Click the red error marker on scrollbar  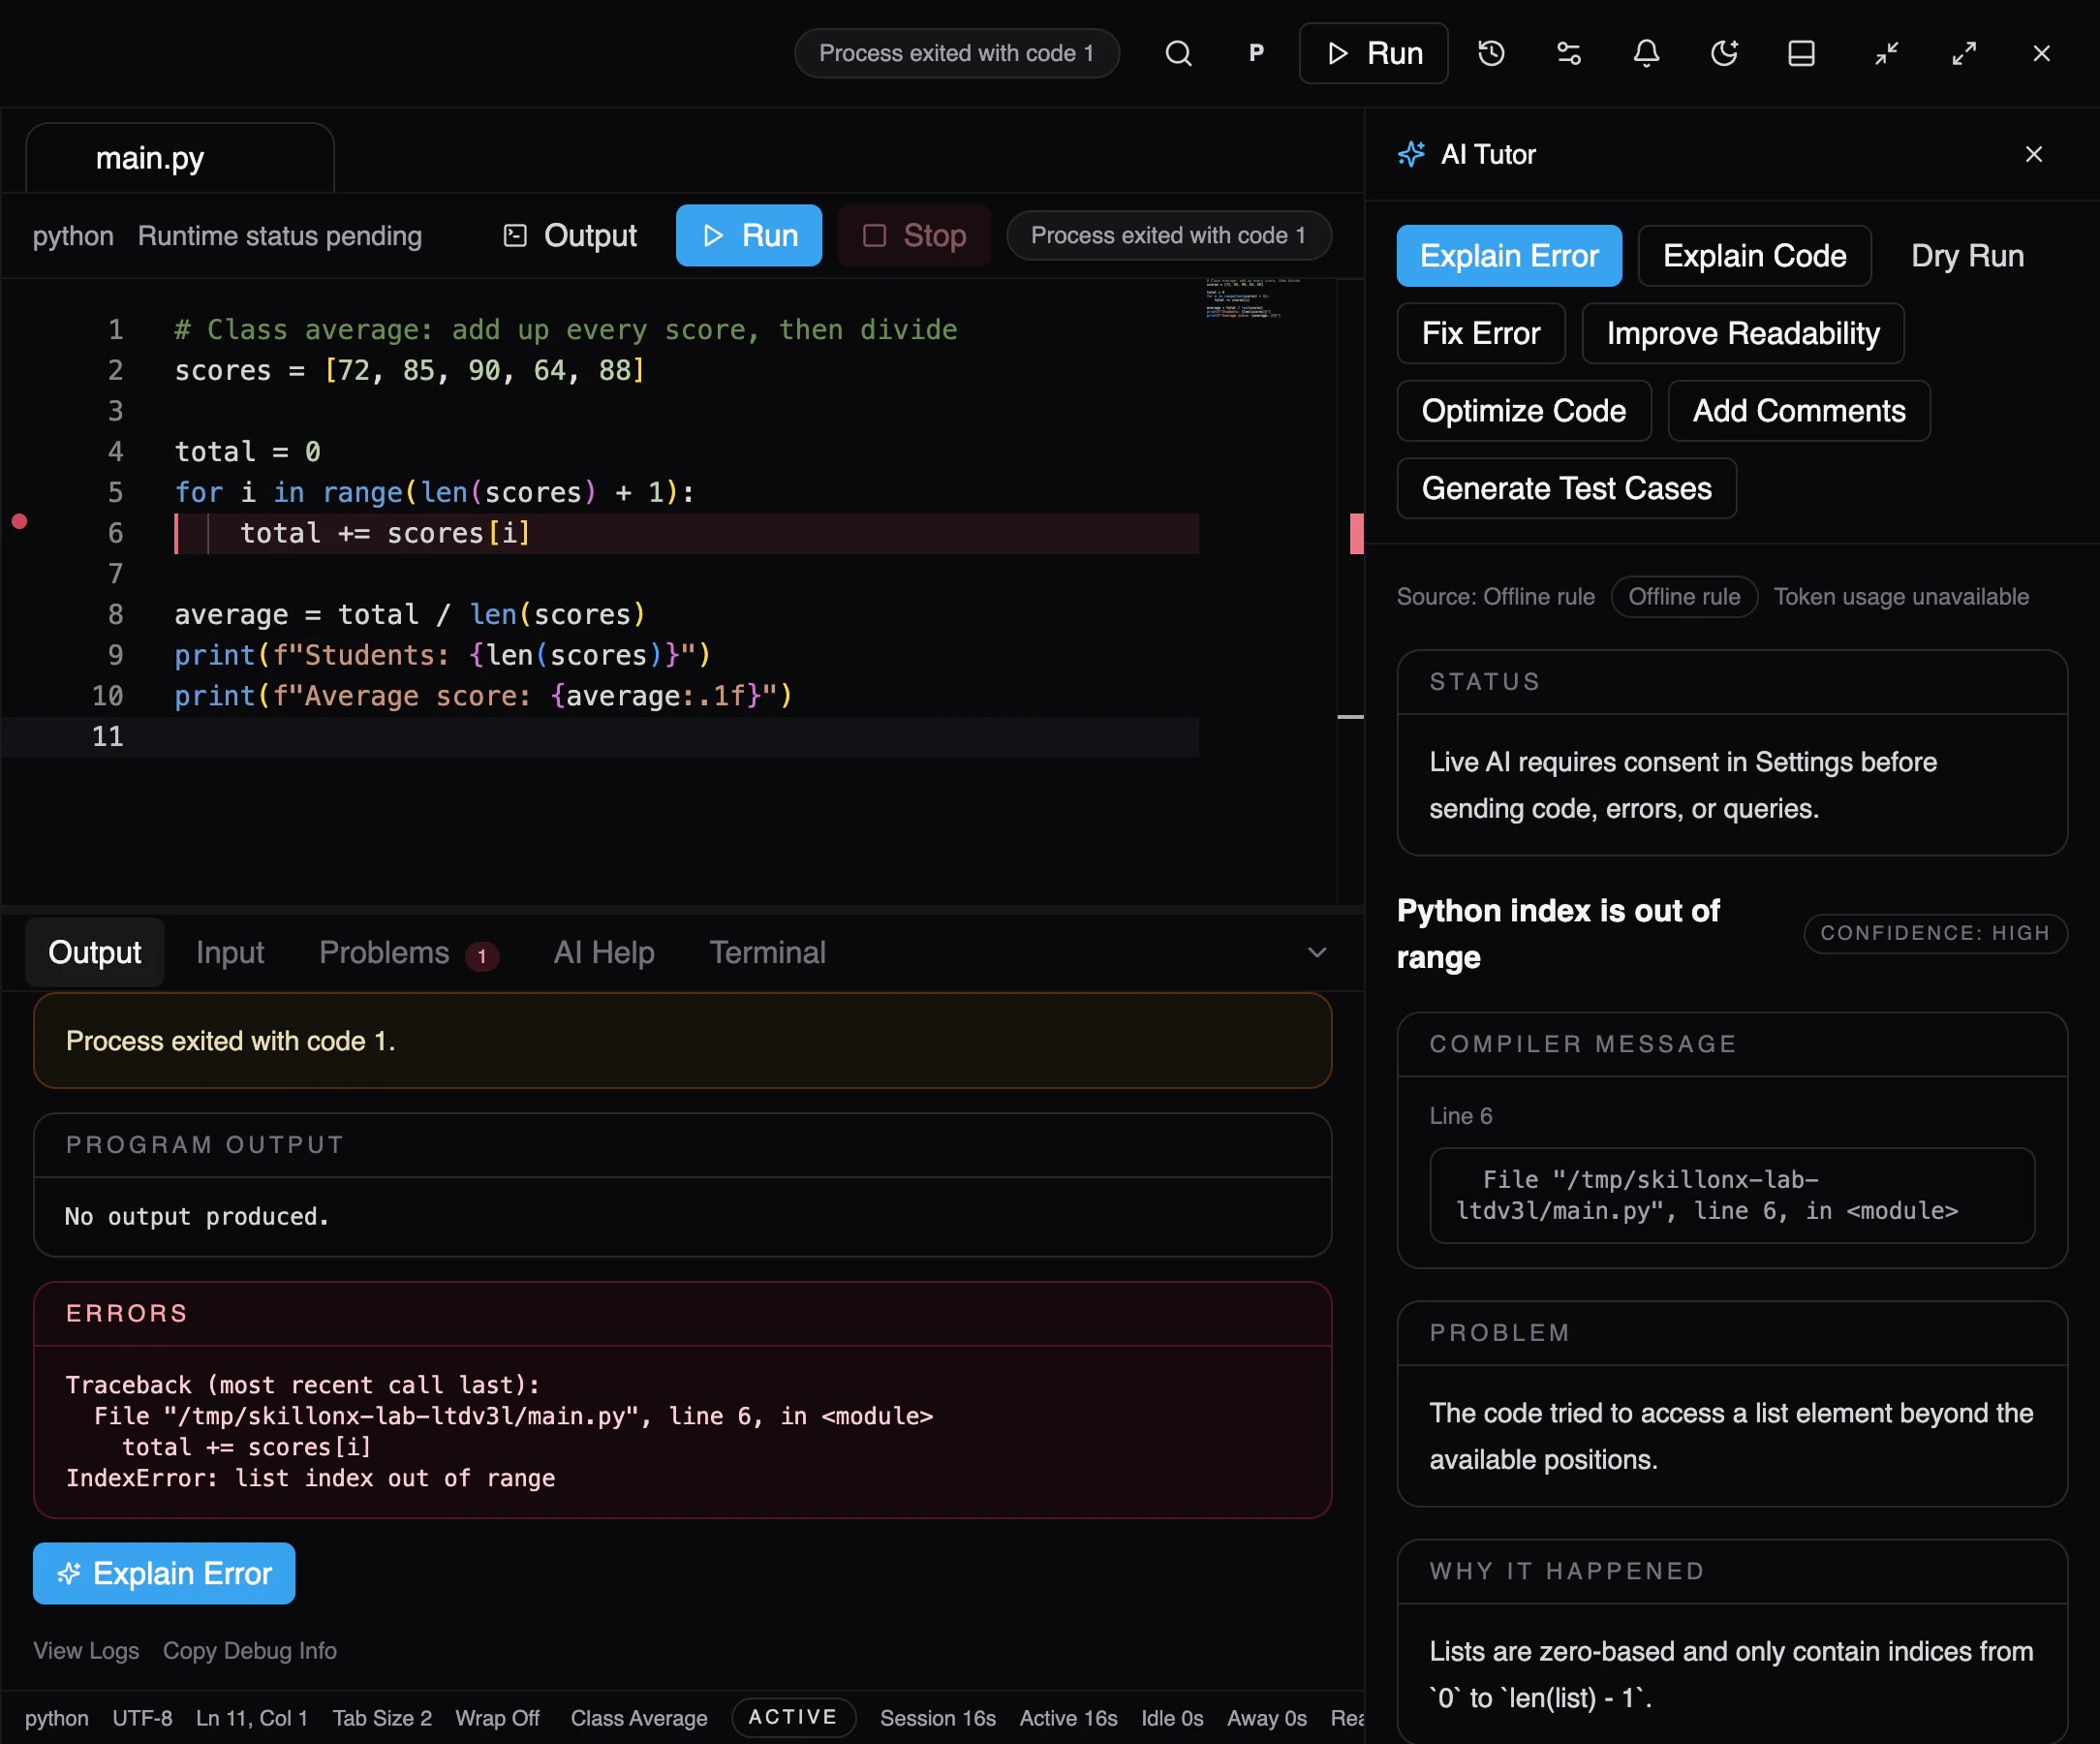(x=1356, y=533)
